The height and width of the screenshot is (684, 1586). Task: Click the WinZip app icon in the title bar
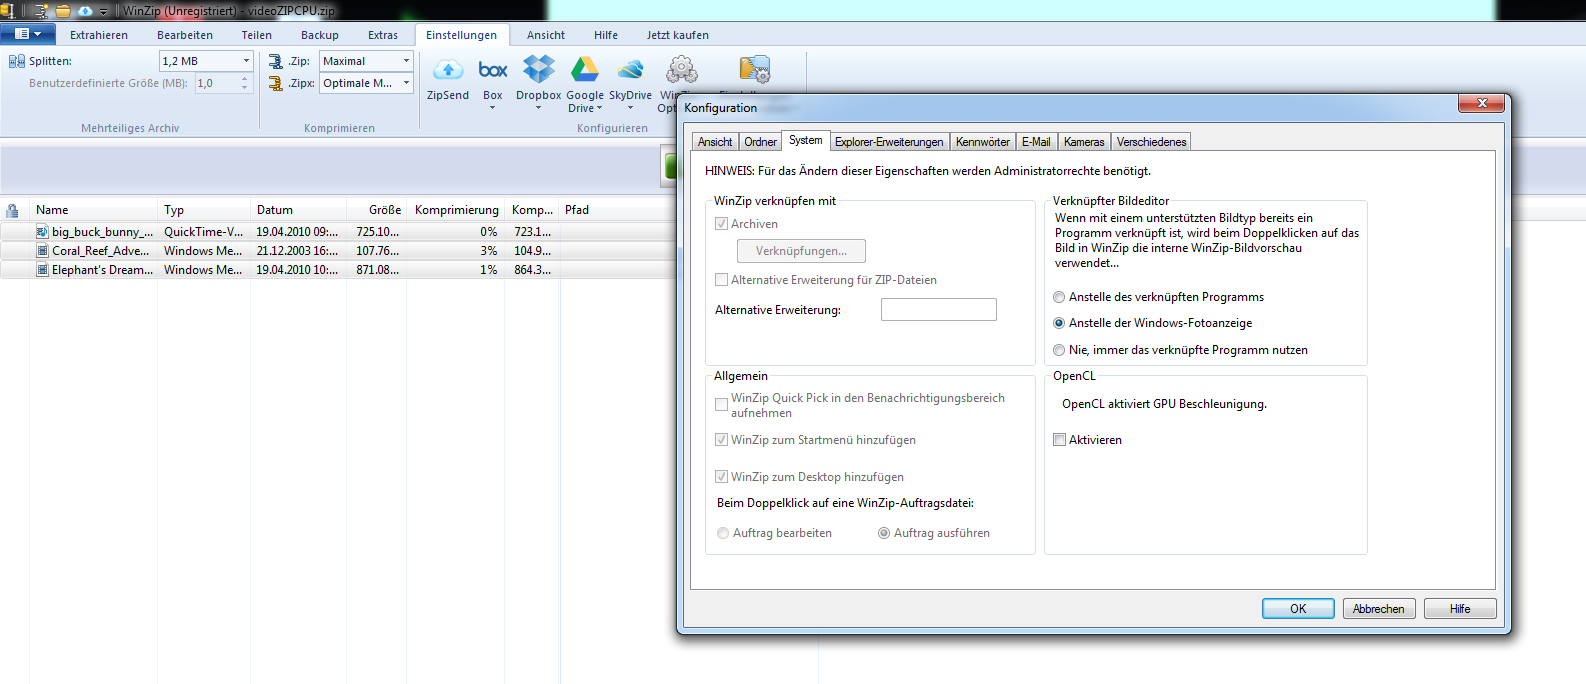click(x=7, y=11)
